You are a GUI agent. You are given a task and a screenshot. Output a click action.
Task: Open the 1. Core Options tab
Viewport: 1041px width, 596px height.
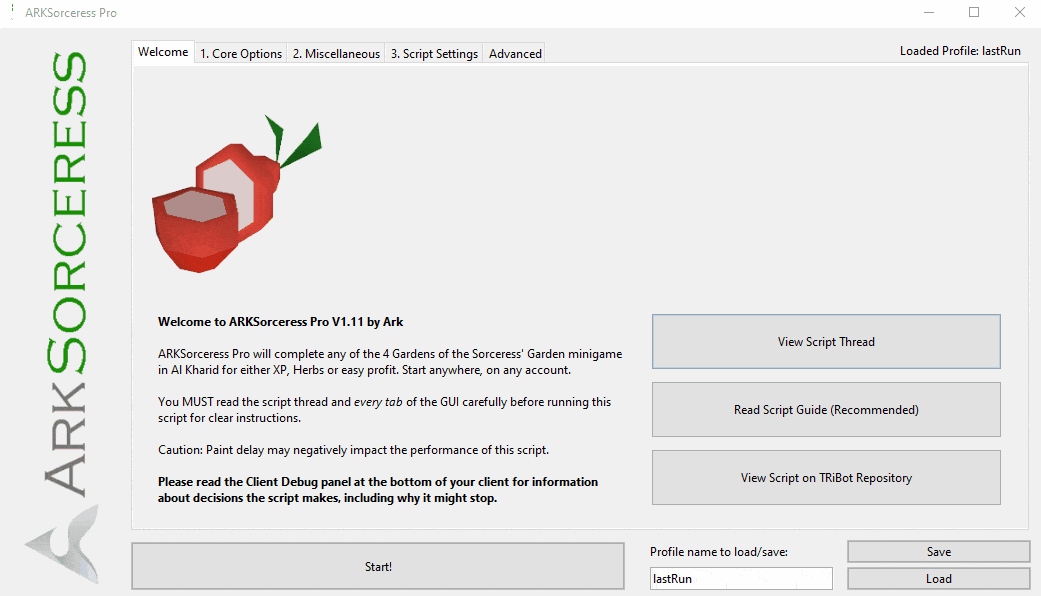coord(241,54)
